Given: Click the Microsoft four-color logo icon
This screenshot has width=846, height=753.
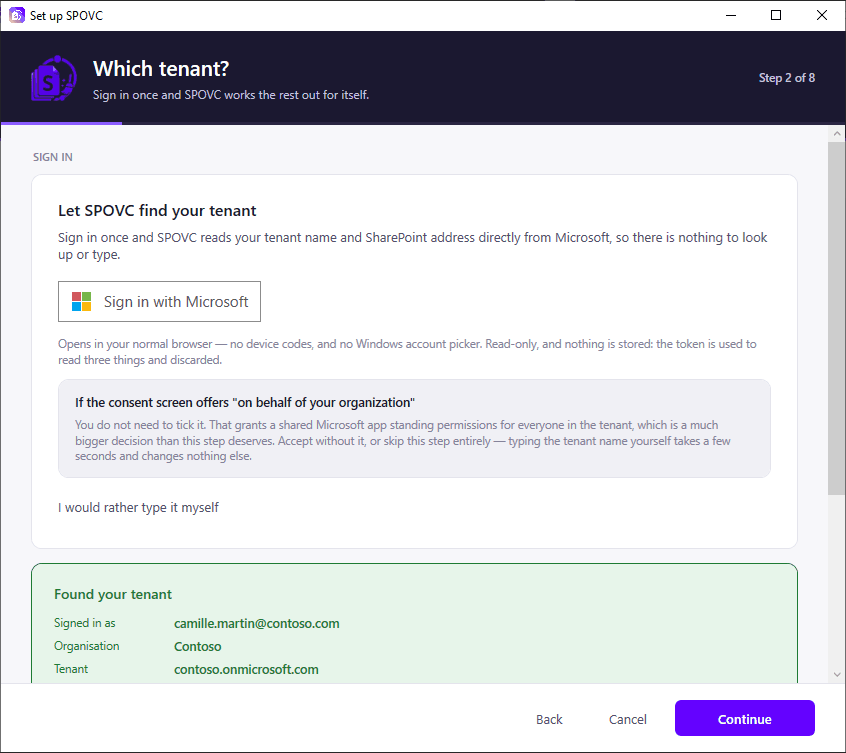Looking at the screenshot, I should 81,302.
